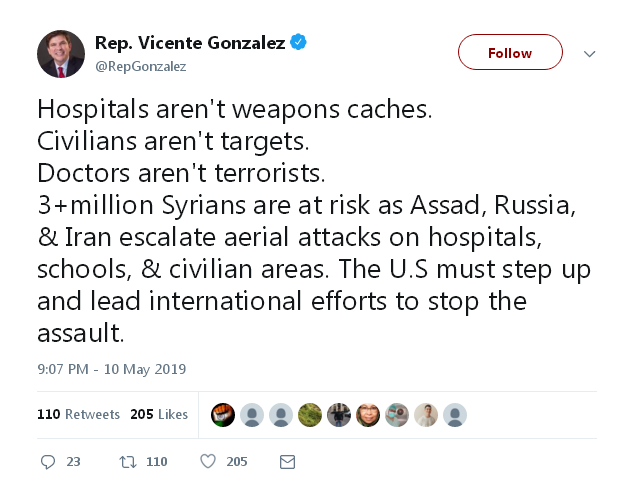The width and height of the screenshot is (631, 493).
Task: Follow Rep. Vicente Gonzalez
Action: [x=510, y=52]
